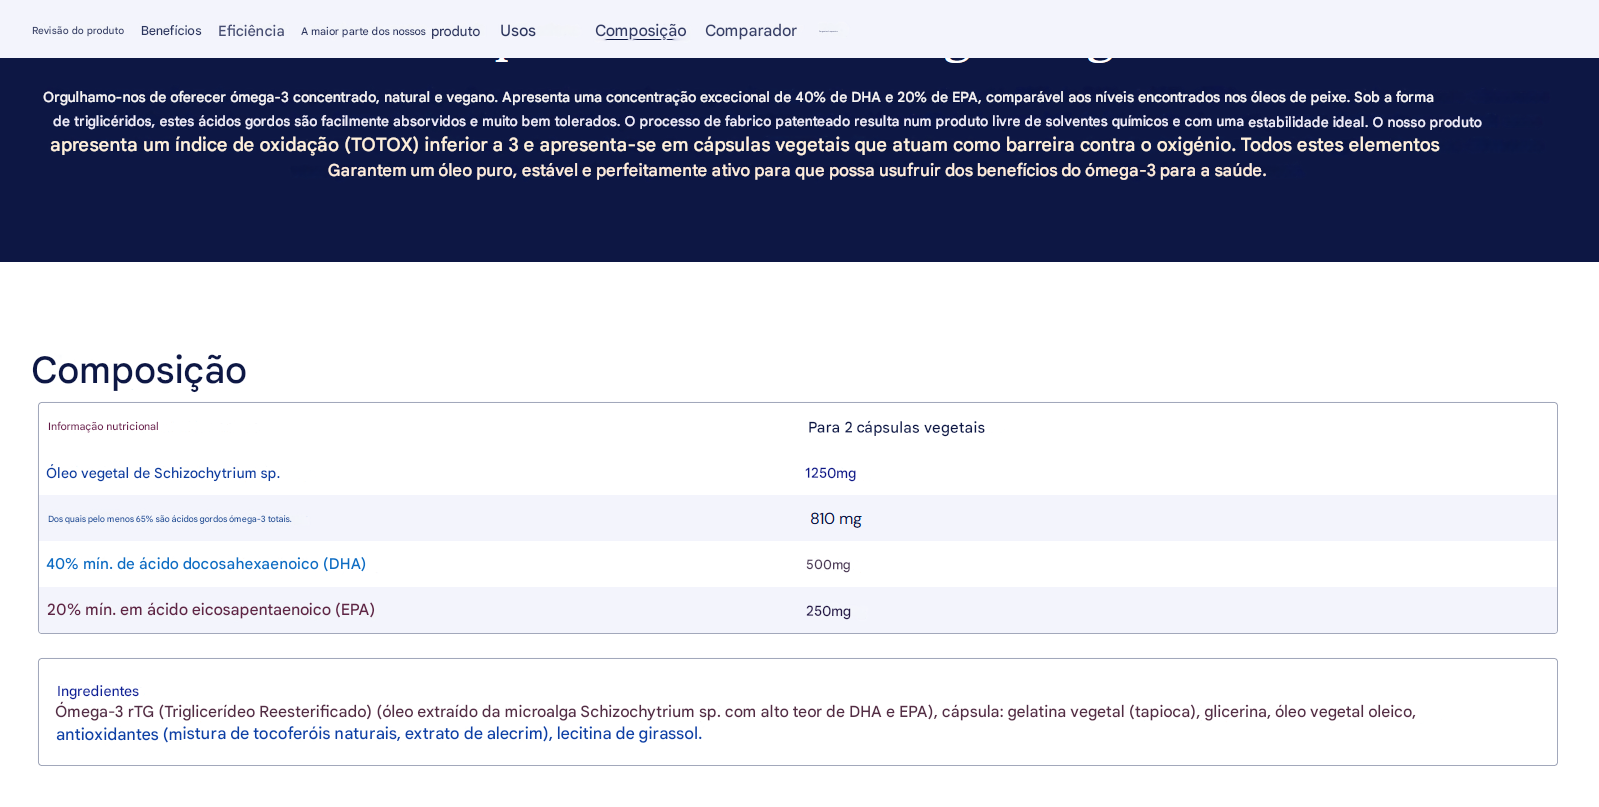Open the Comparador tab
The width and height of the screenshot is (1599, 807).
(x=750, y=31)
